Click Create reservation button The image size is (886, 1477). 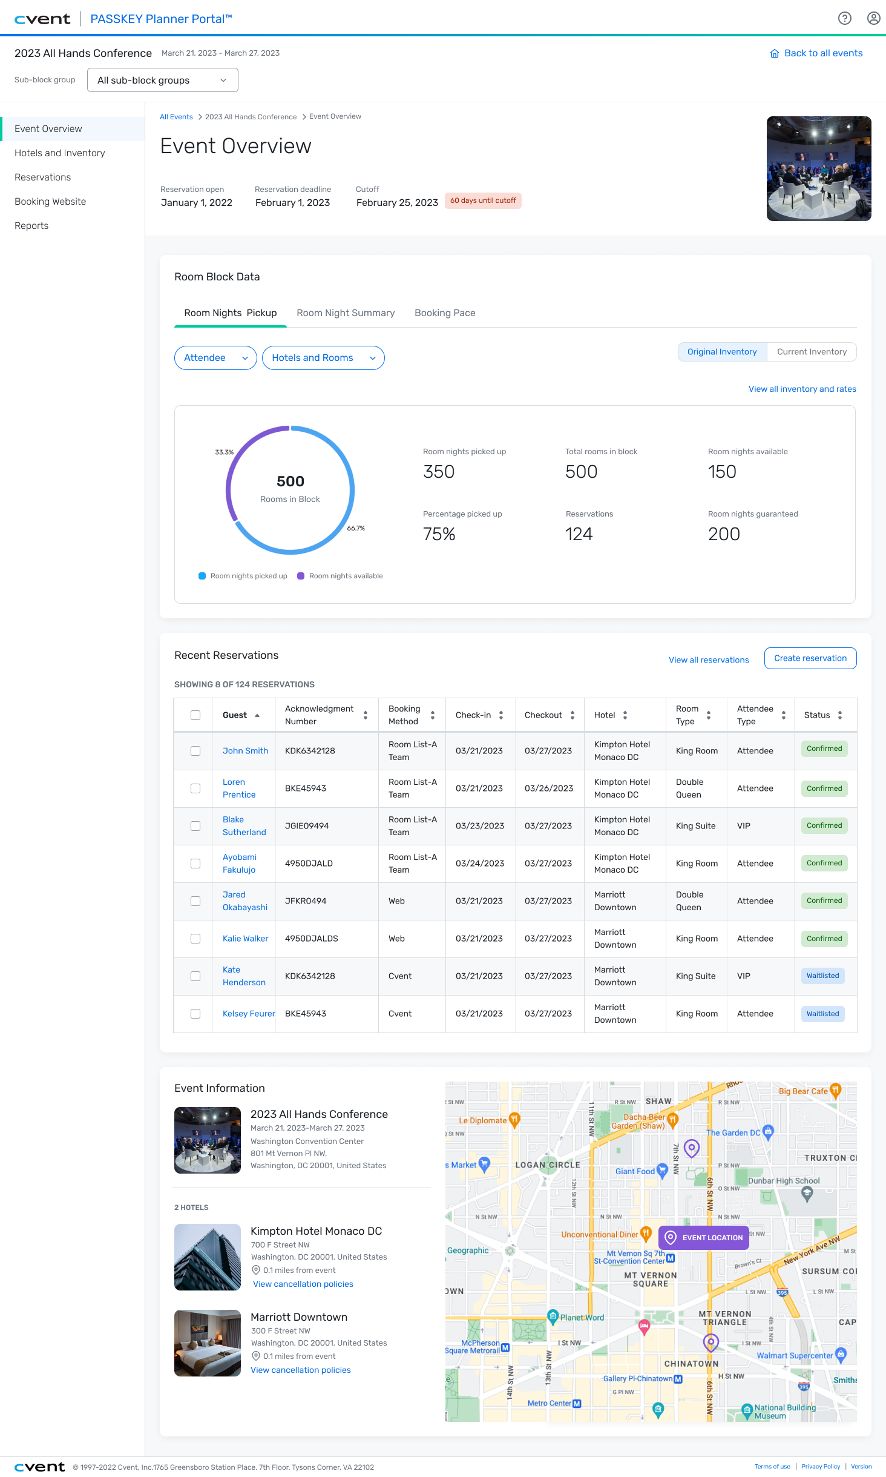[810, 658]
